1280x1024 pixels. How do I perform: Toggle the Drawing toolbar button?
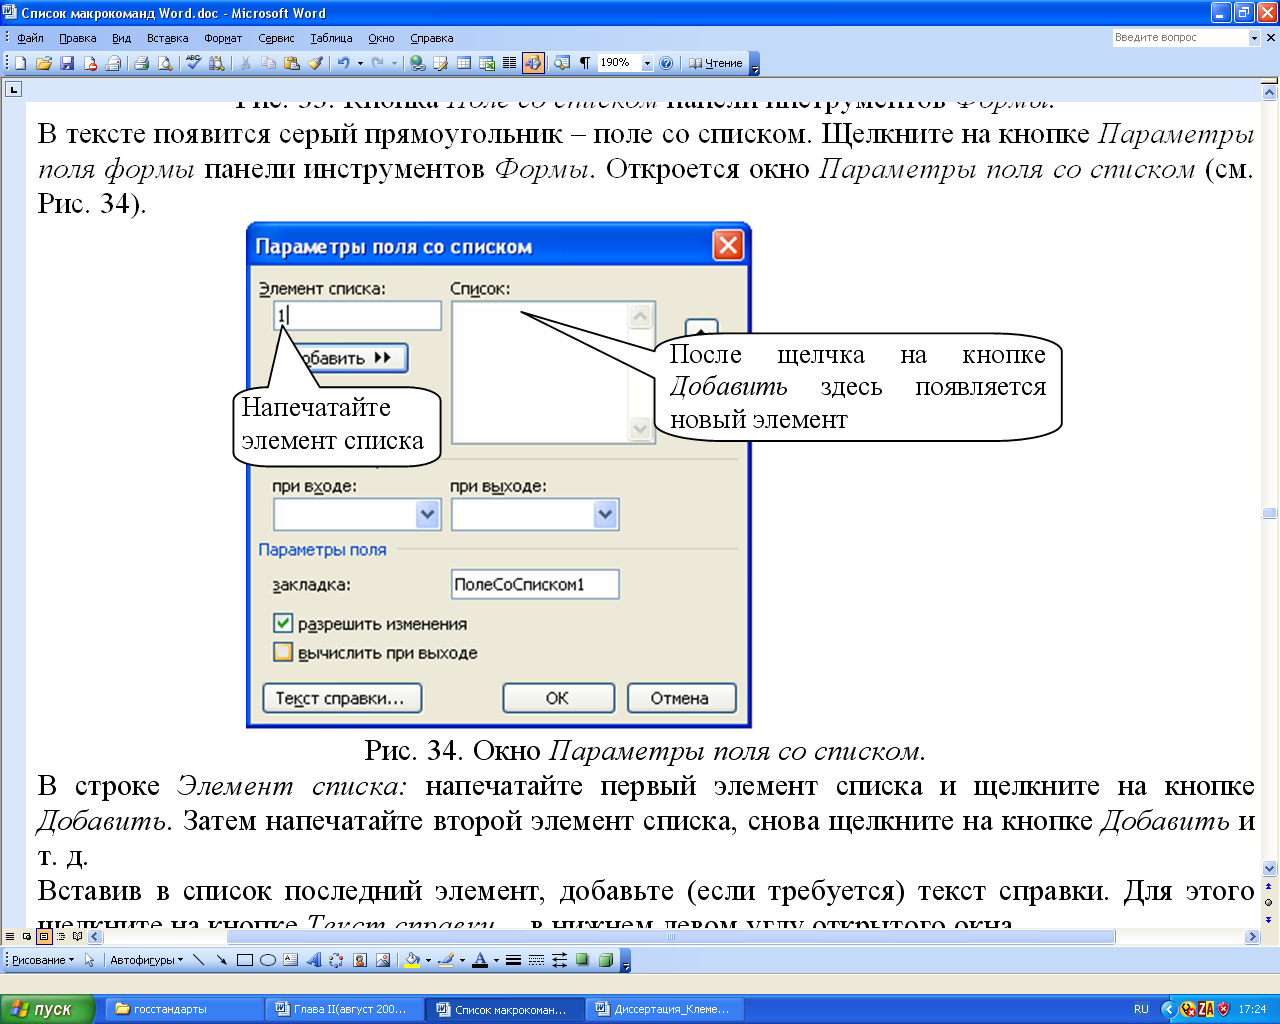click(x=533, y=63)
